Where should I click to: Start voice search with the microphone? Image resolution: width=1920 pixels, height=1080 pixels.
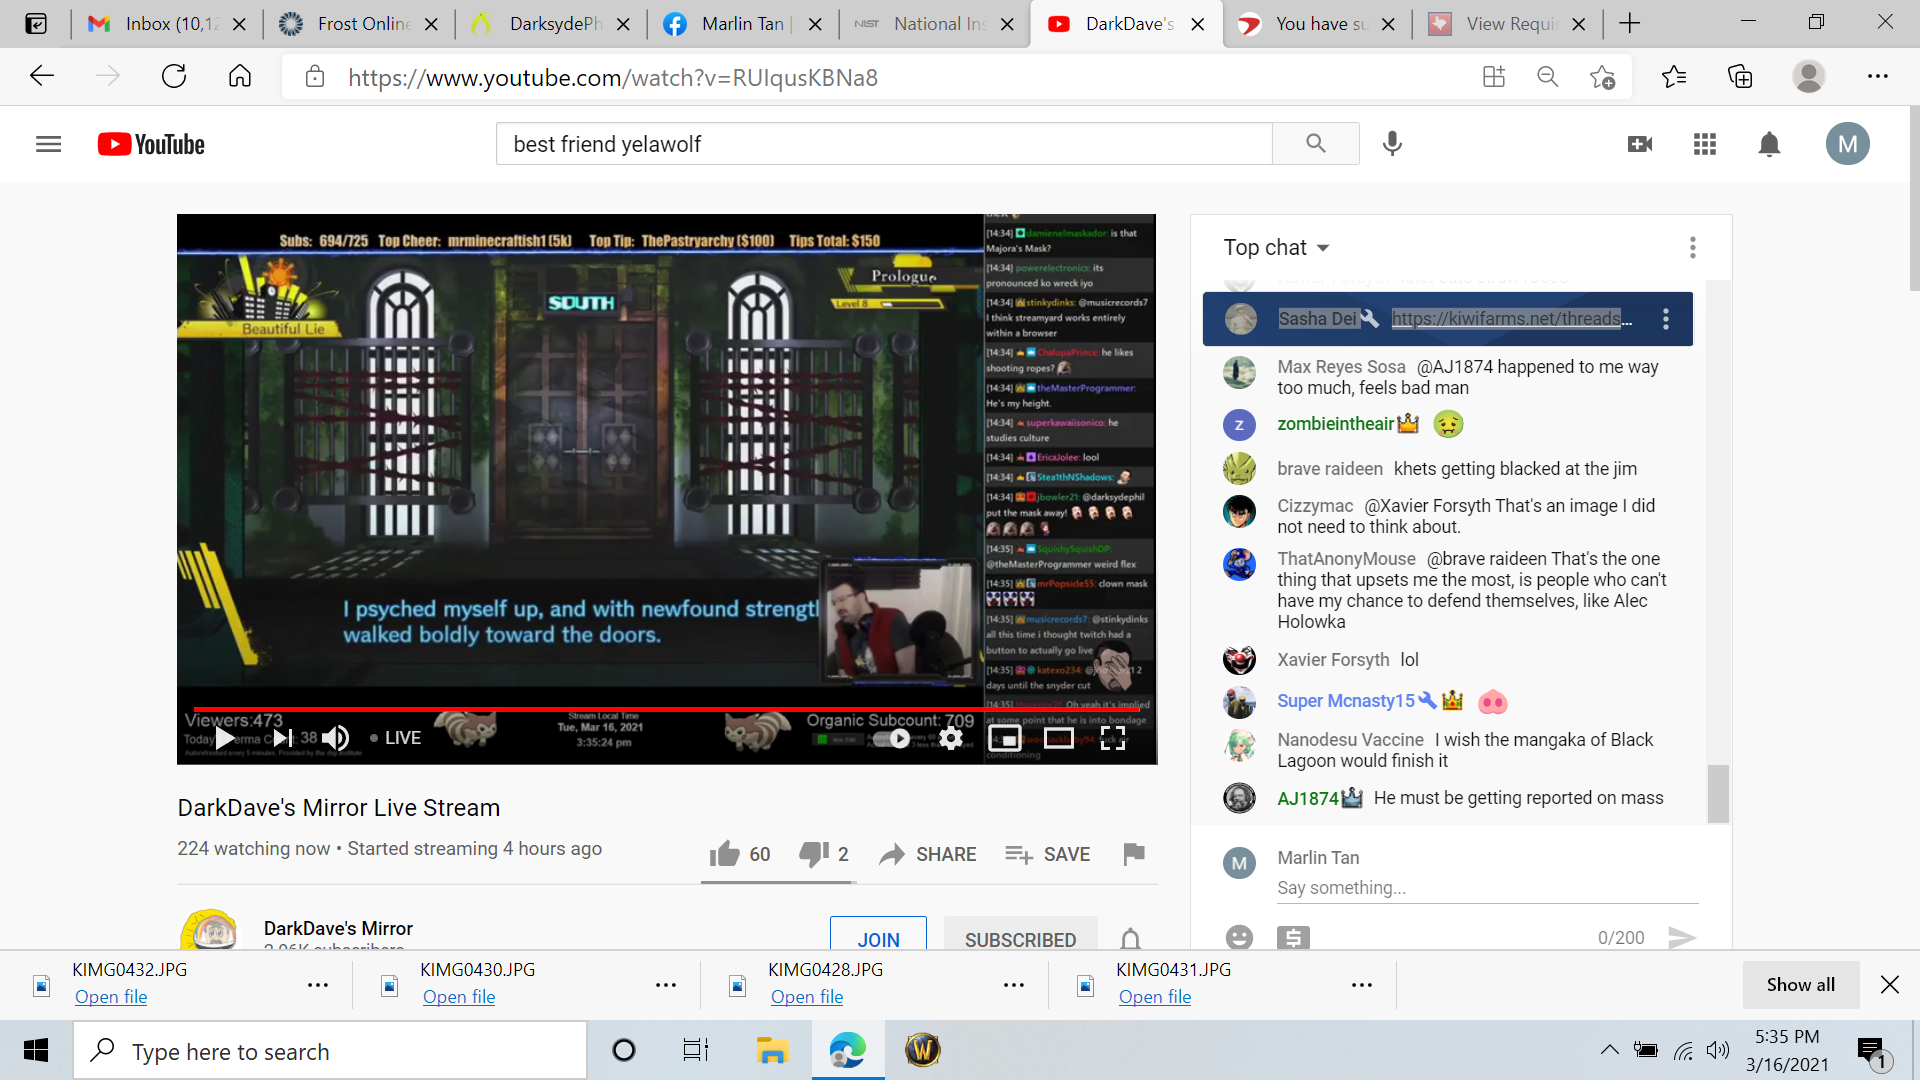(1392, 144)
